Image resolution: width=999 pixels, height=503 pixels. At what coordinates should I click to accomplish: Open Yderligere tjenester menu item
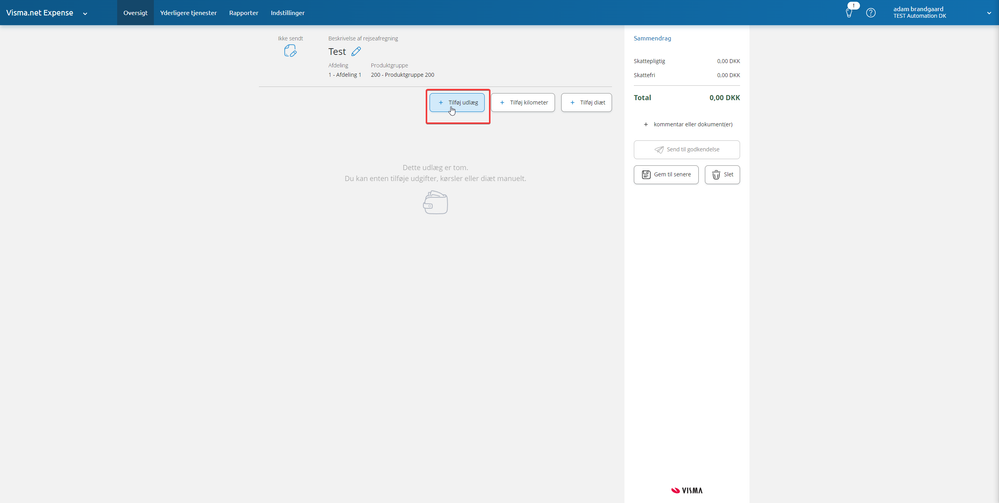pos(188,13)
